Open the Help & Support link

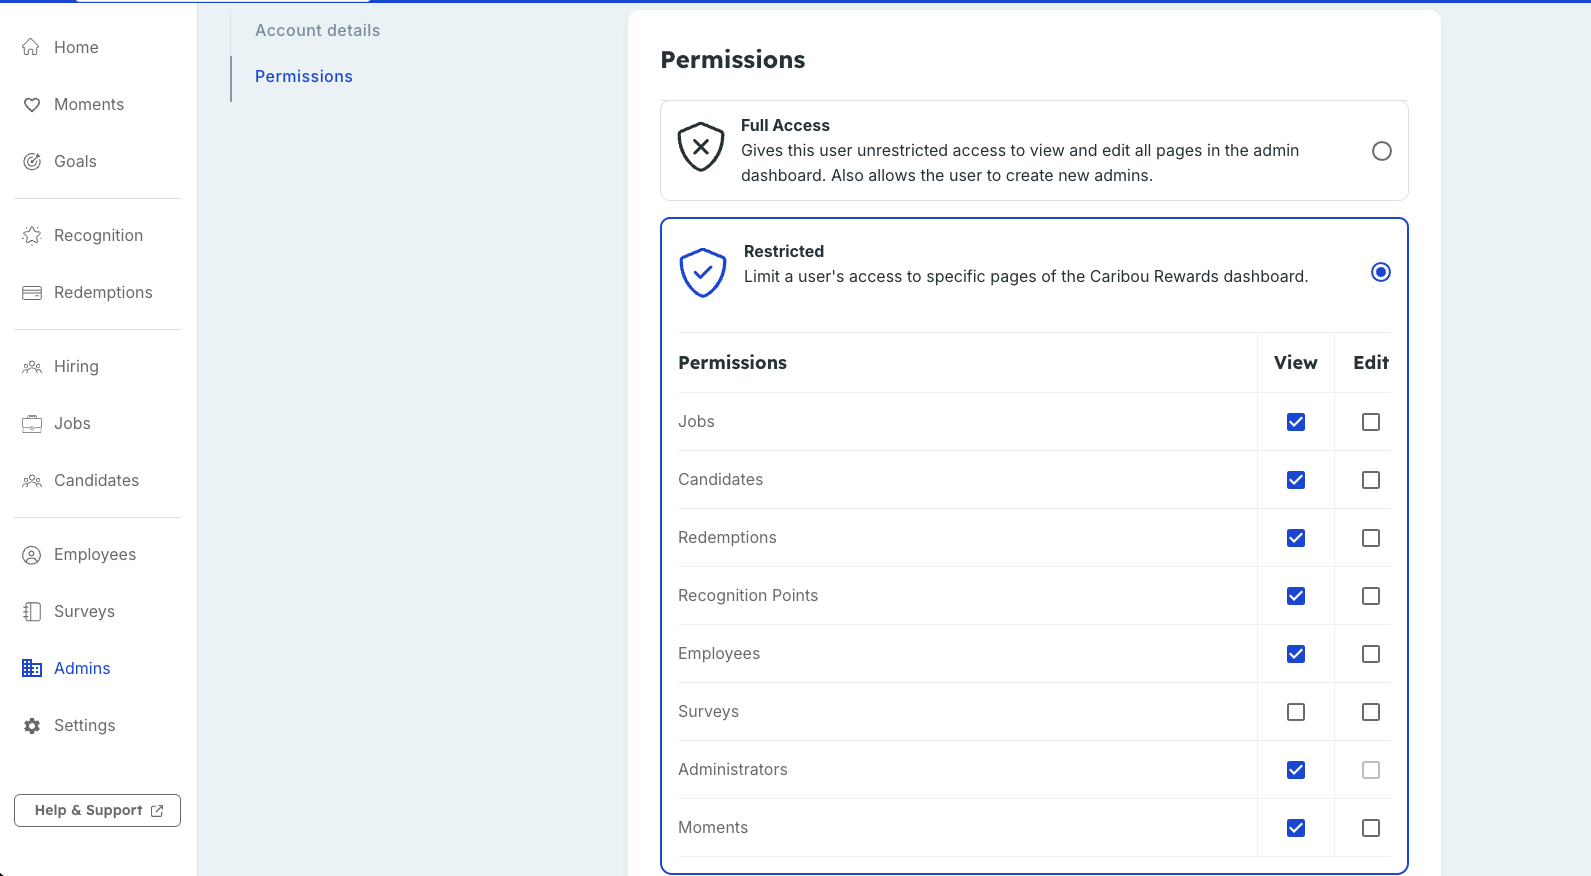[97, 810]
